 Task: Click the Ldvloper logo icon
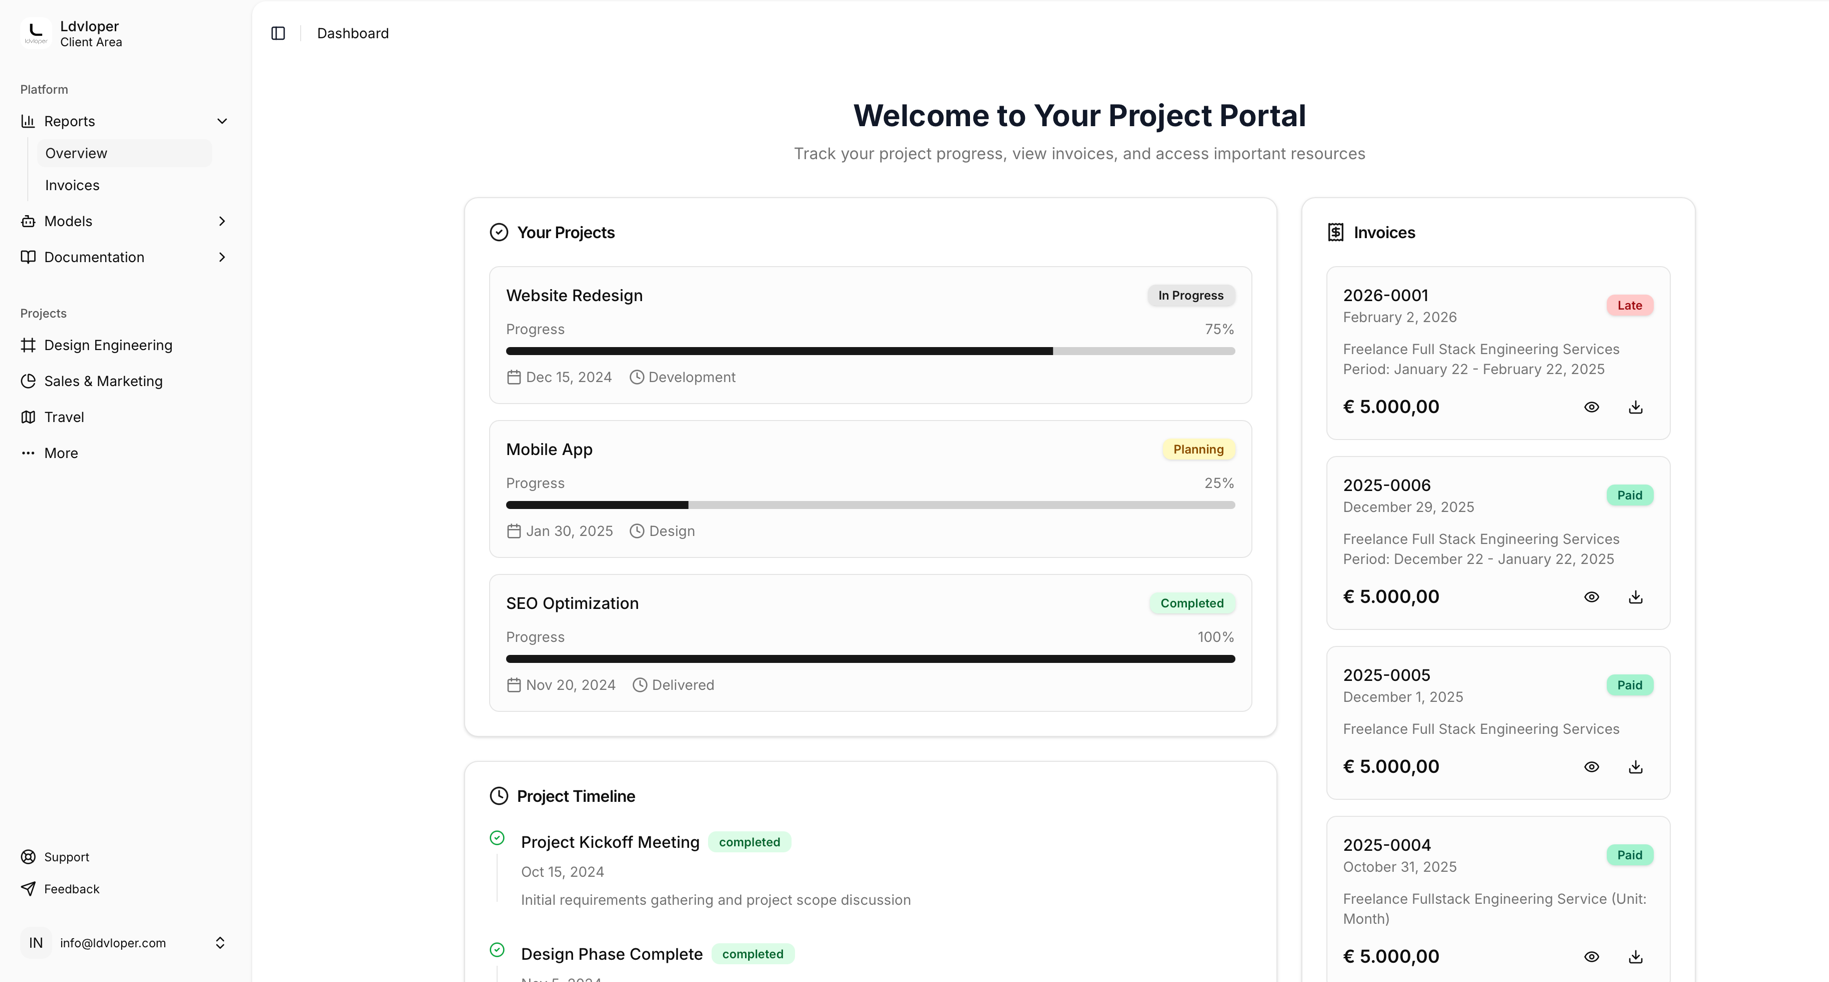36,33
